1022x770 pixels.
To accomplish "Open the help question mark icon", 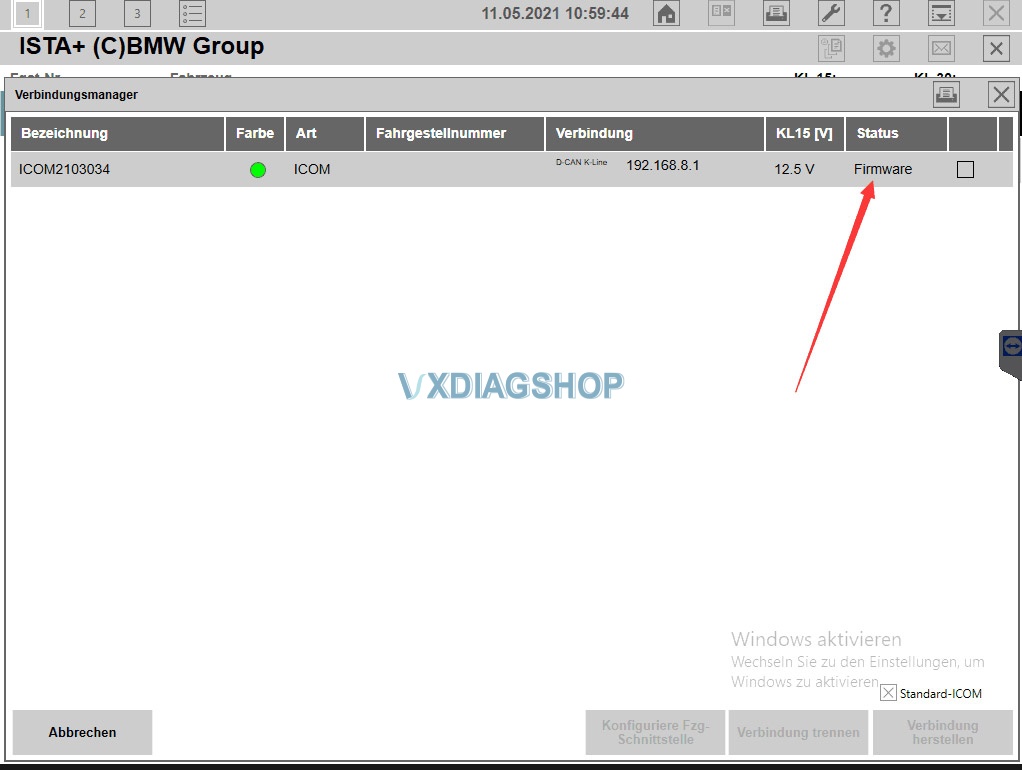I will pos(886,14).
